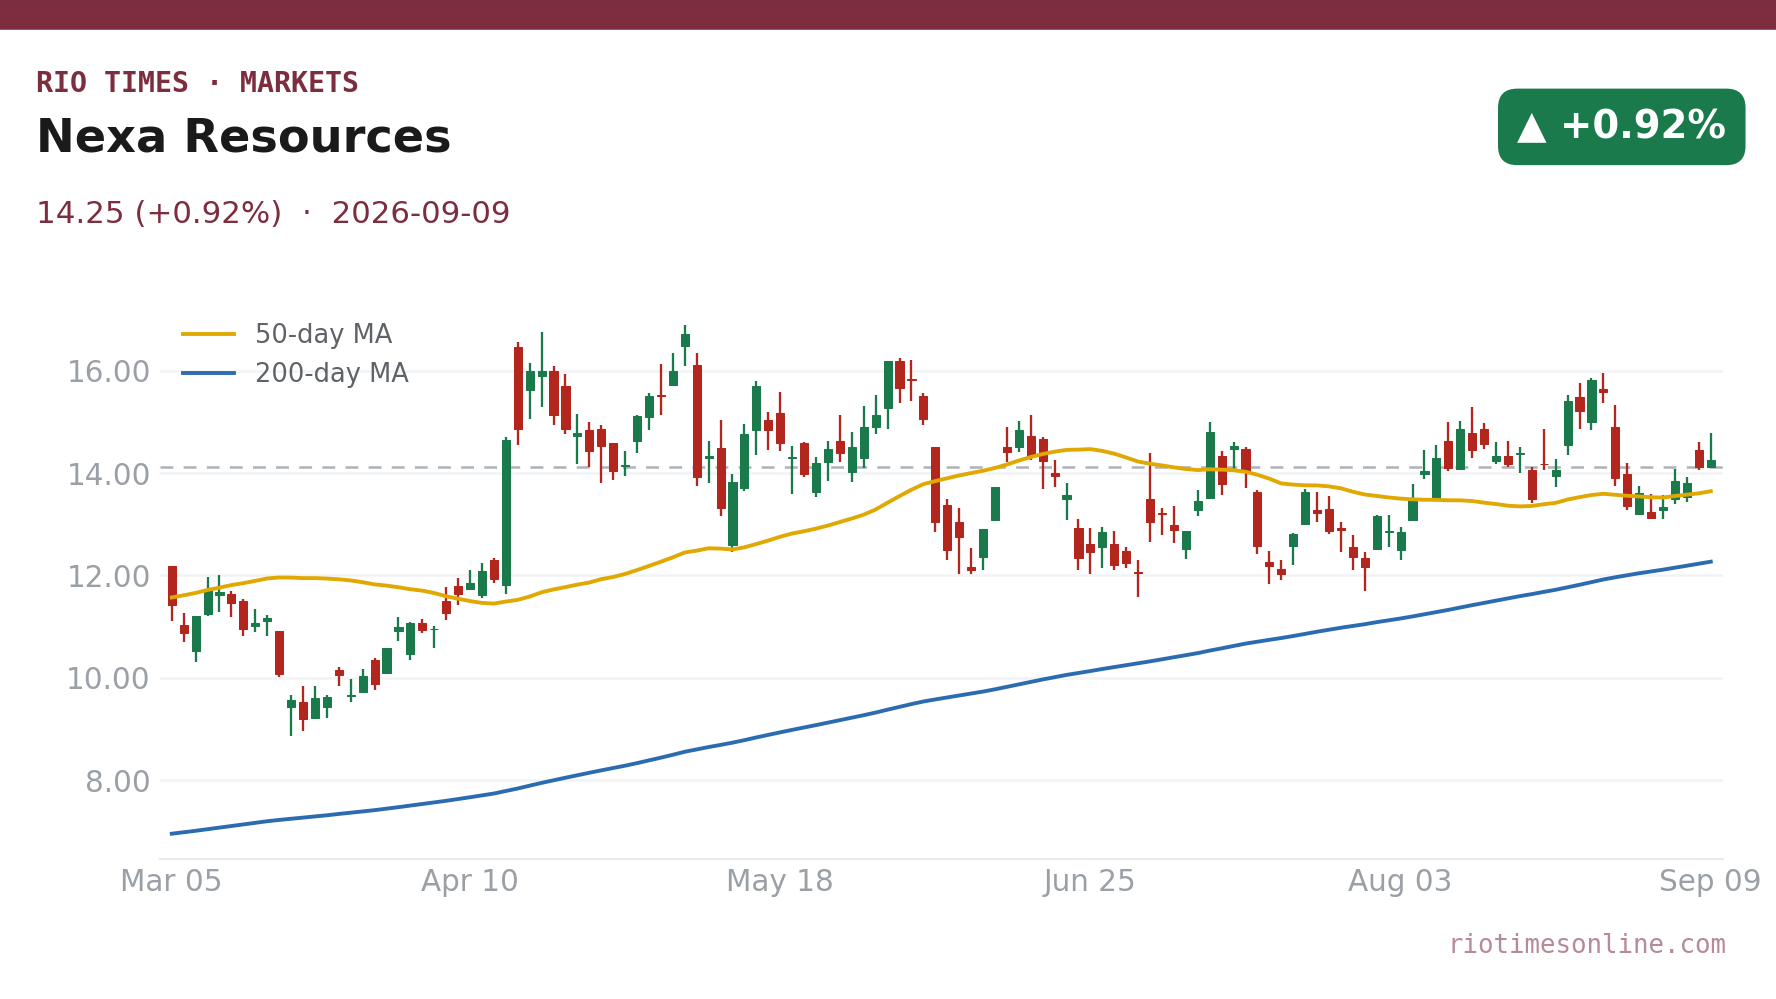Image resolution: width=1776 pixels, height=999 pixels.
Task: Select the Nexa Resources title
Action: (x=243, y=137)
